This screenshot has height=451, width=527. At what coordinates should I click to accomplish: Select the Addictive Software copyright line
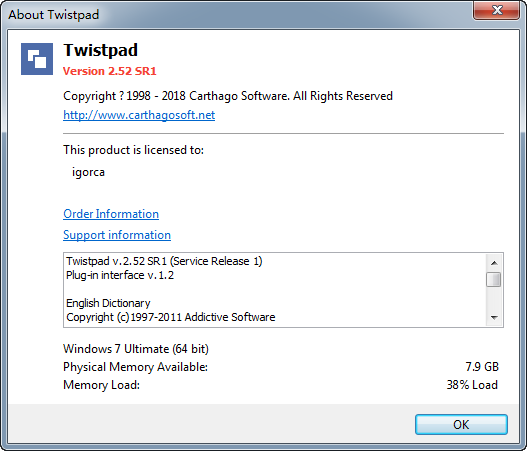(x=171, y=317)
